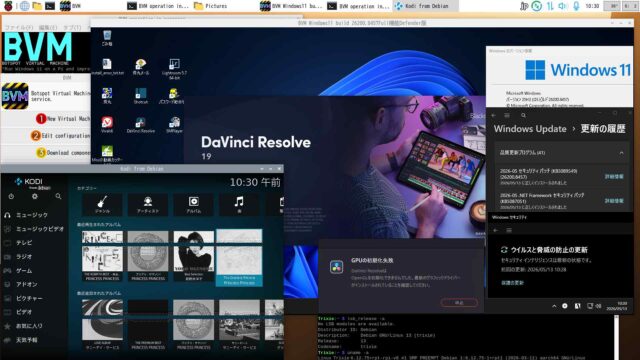Click the network transfer arrows tray icon

(x=550, y=6)
